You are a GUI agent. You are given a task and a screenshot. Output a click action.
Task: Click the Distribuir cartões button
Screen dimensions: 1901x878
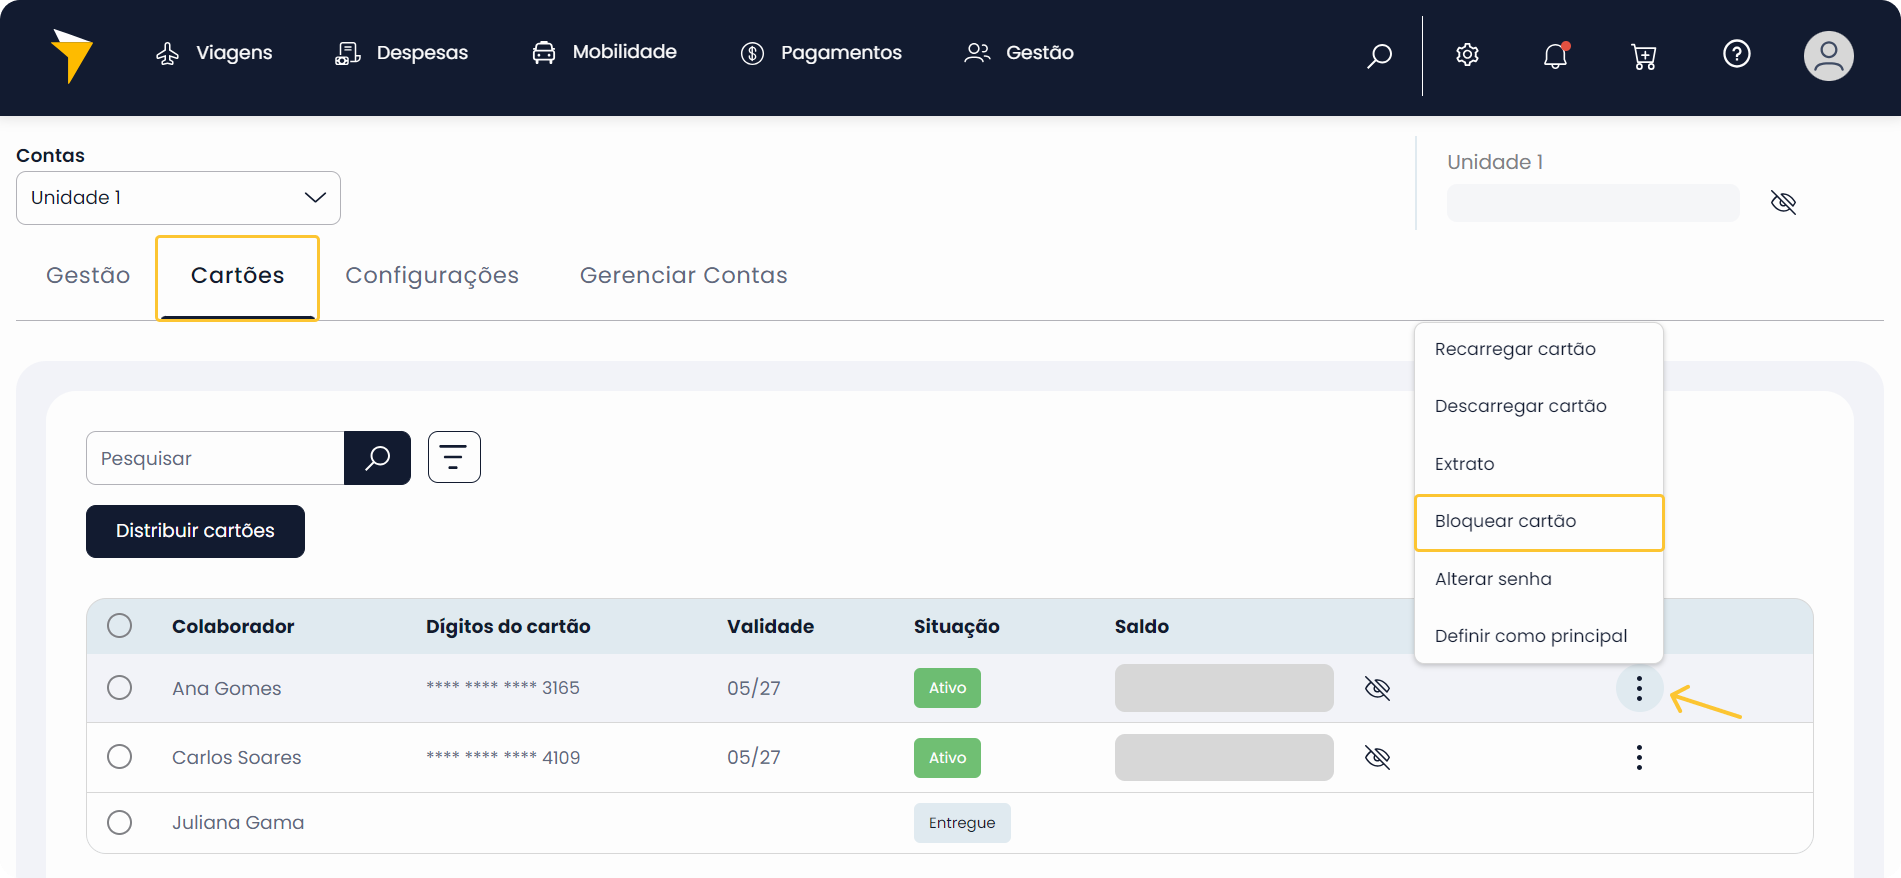pyautogui.click(x=195, y=531)
